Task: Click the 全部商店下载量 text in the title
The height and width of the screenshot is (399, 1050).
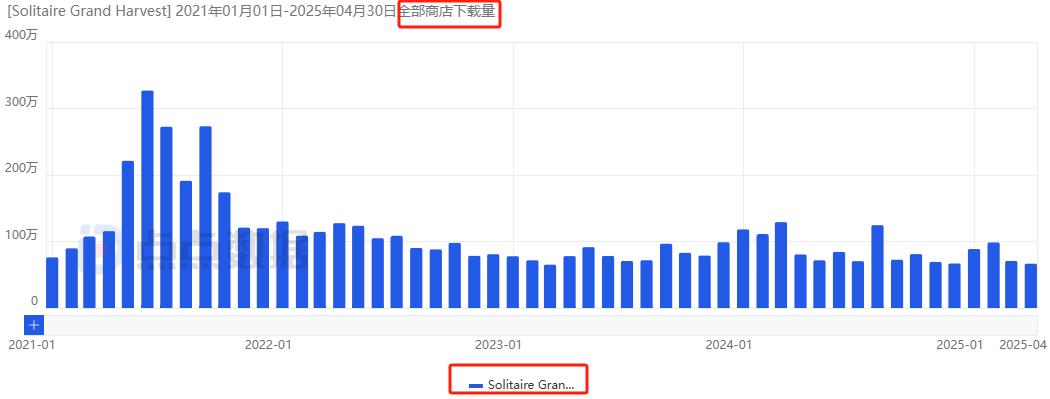Action: [447, 12]
